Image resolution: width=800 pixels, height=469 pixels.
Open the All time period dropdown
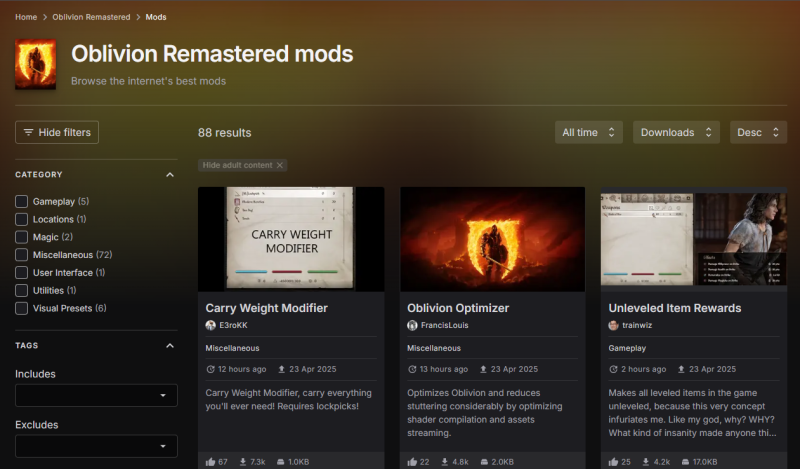[589, 132]
